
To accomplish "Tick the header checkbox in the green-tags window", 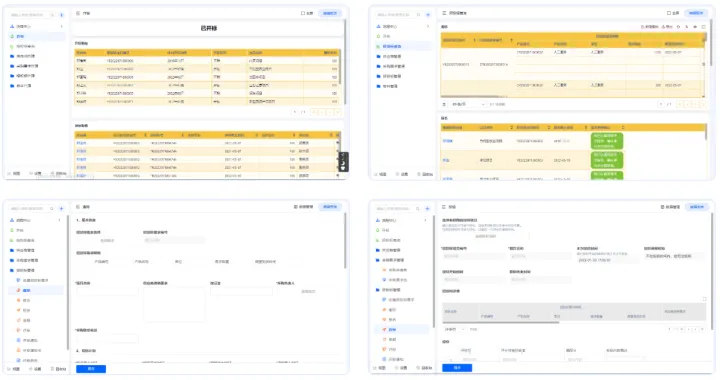I will click(x=669, y=13).
